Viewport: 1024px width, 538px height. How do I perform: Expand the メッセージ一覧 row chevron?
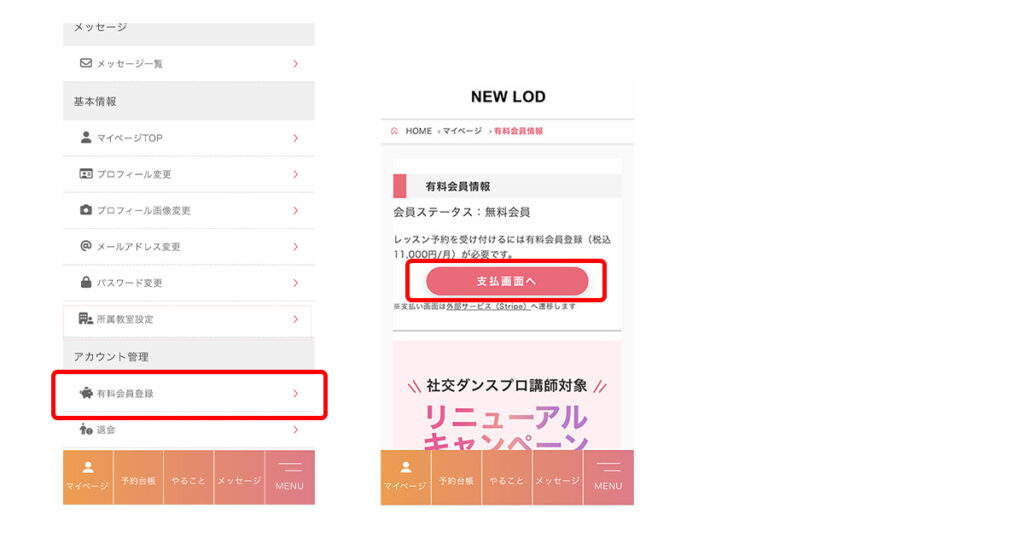295,63
